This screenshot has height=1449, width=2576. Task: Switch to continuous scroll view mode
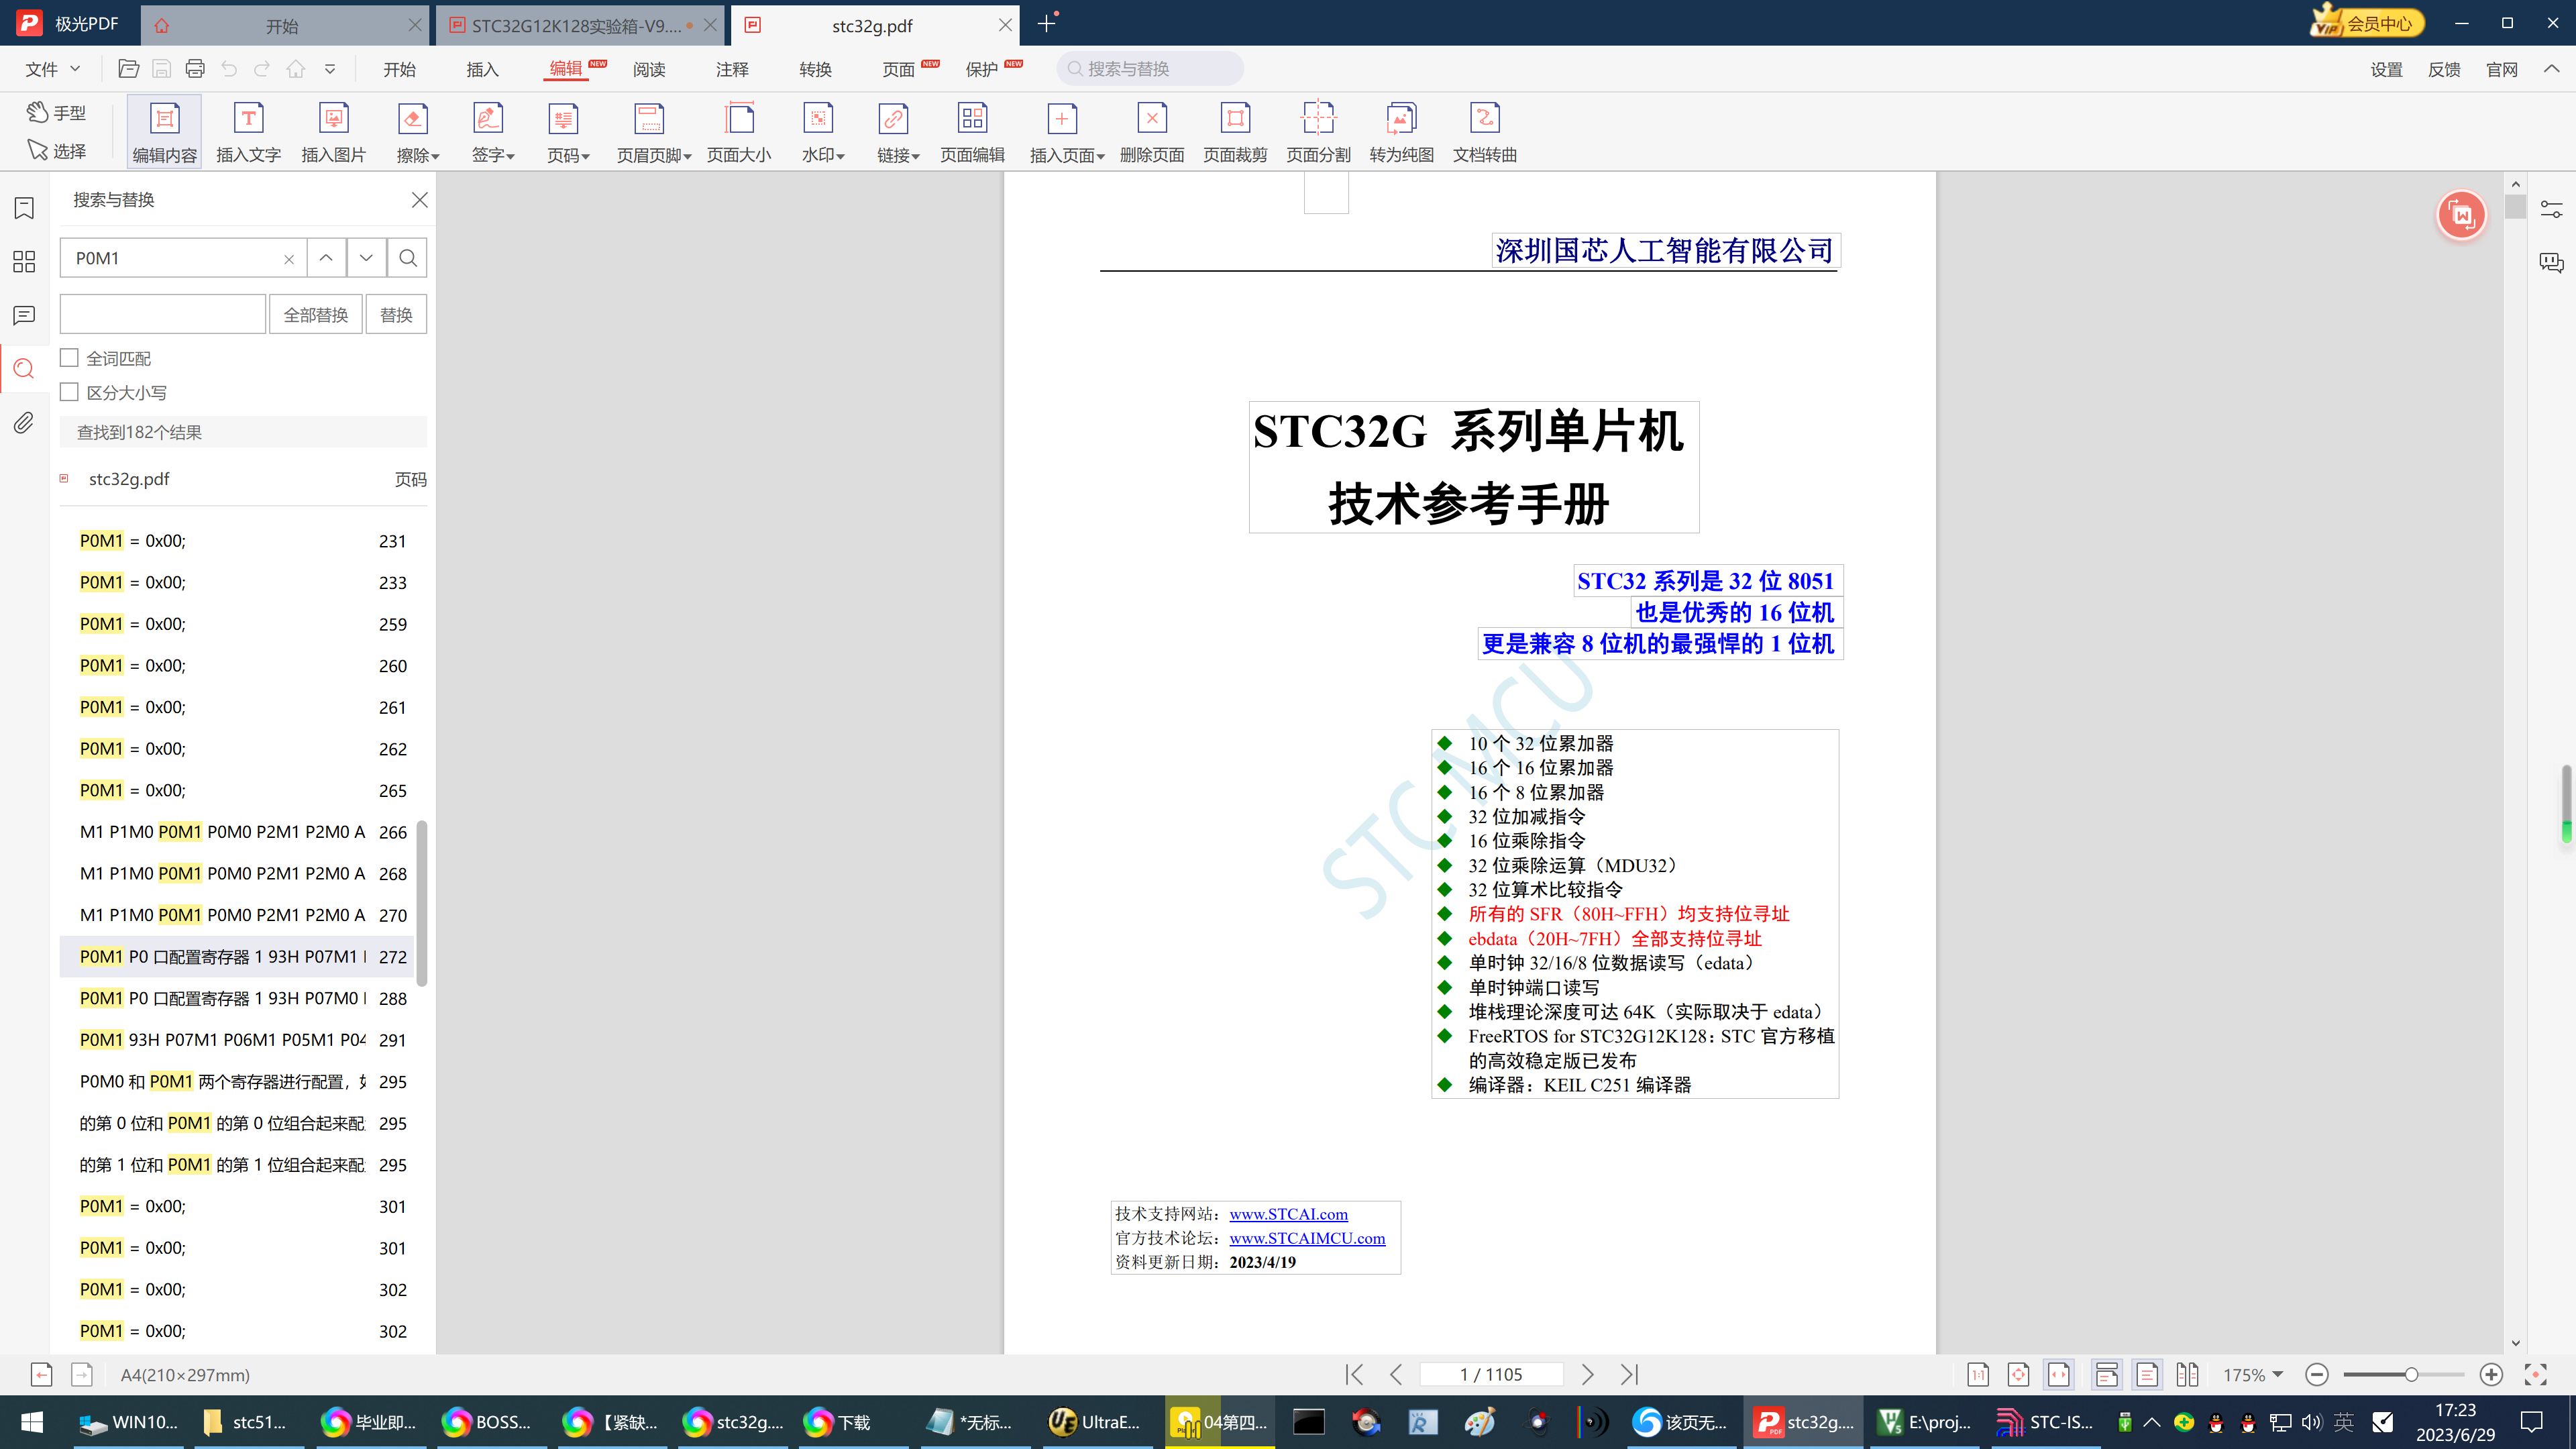coord(2107,1375)
